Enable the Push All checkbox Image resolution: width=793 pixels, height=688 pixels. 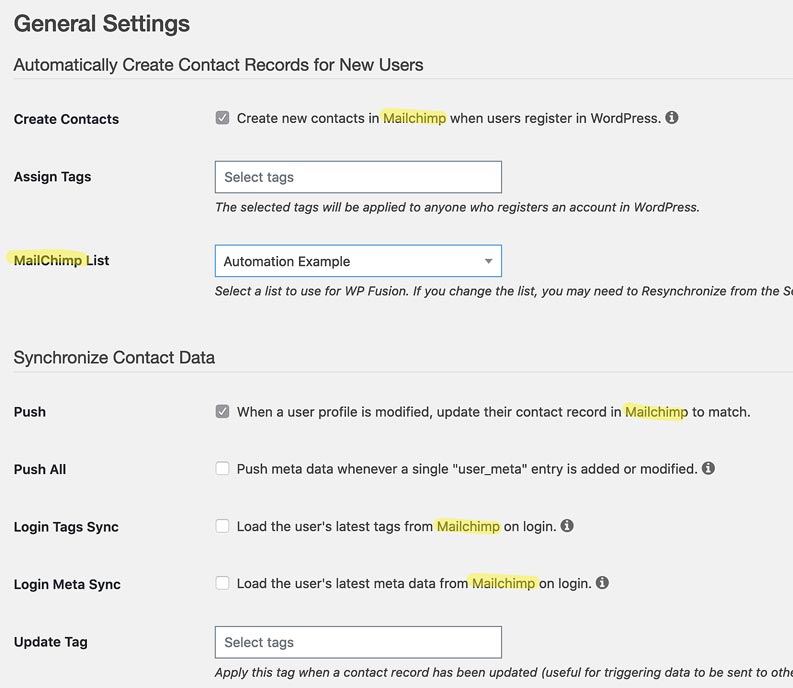[222, 468]
